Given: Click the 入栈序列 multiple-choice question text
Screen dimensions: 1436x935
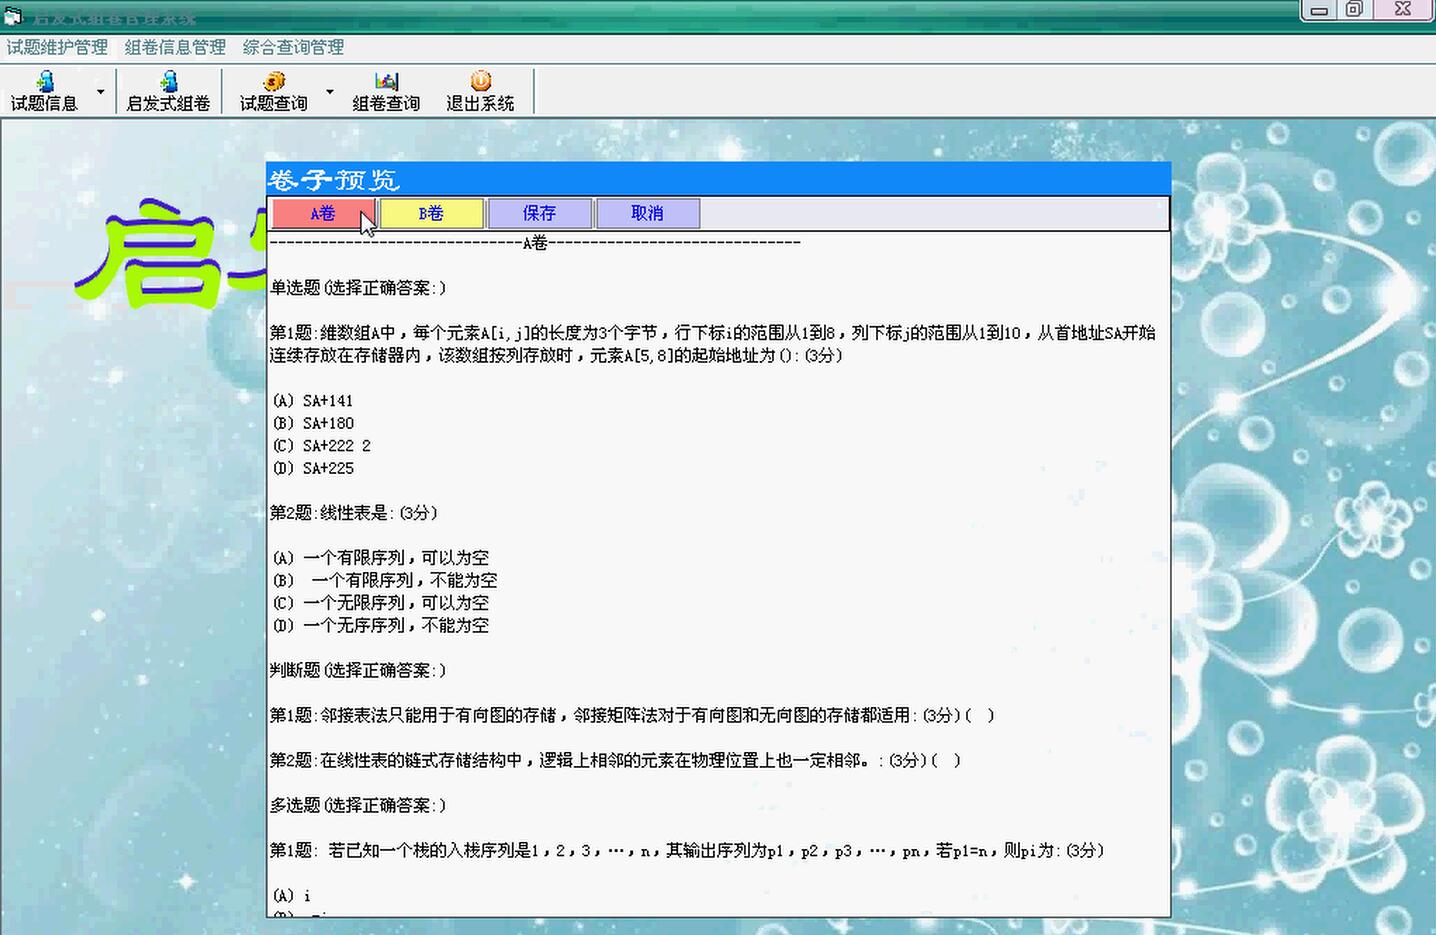Looking at the screenshot, I should tap(687, 851).
